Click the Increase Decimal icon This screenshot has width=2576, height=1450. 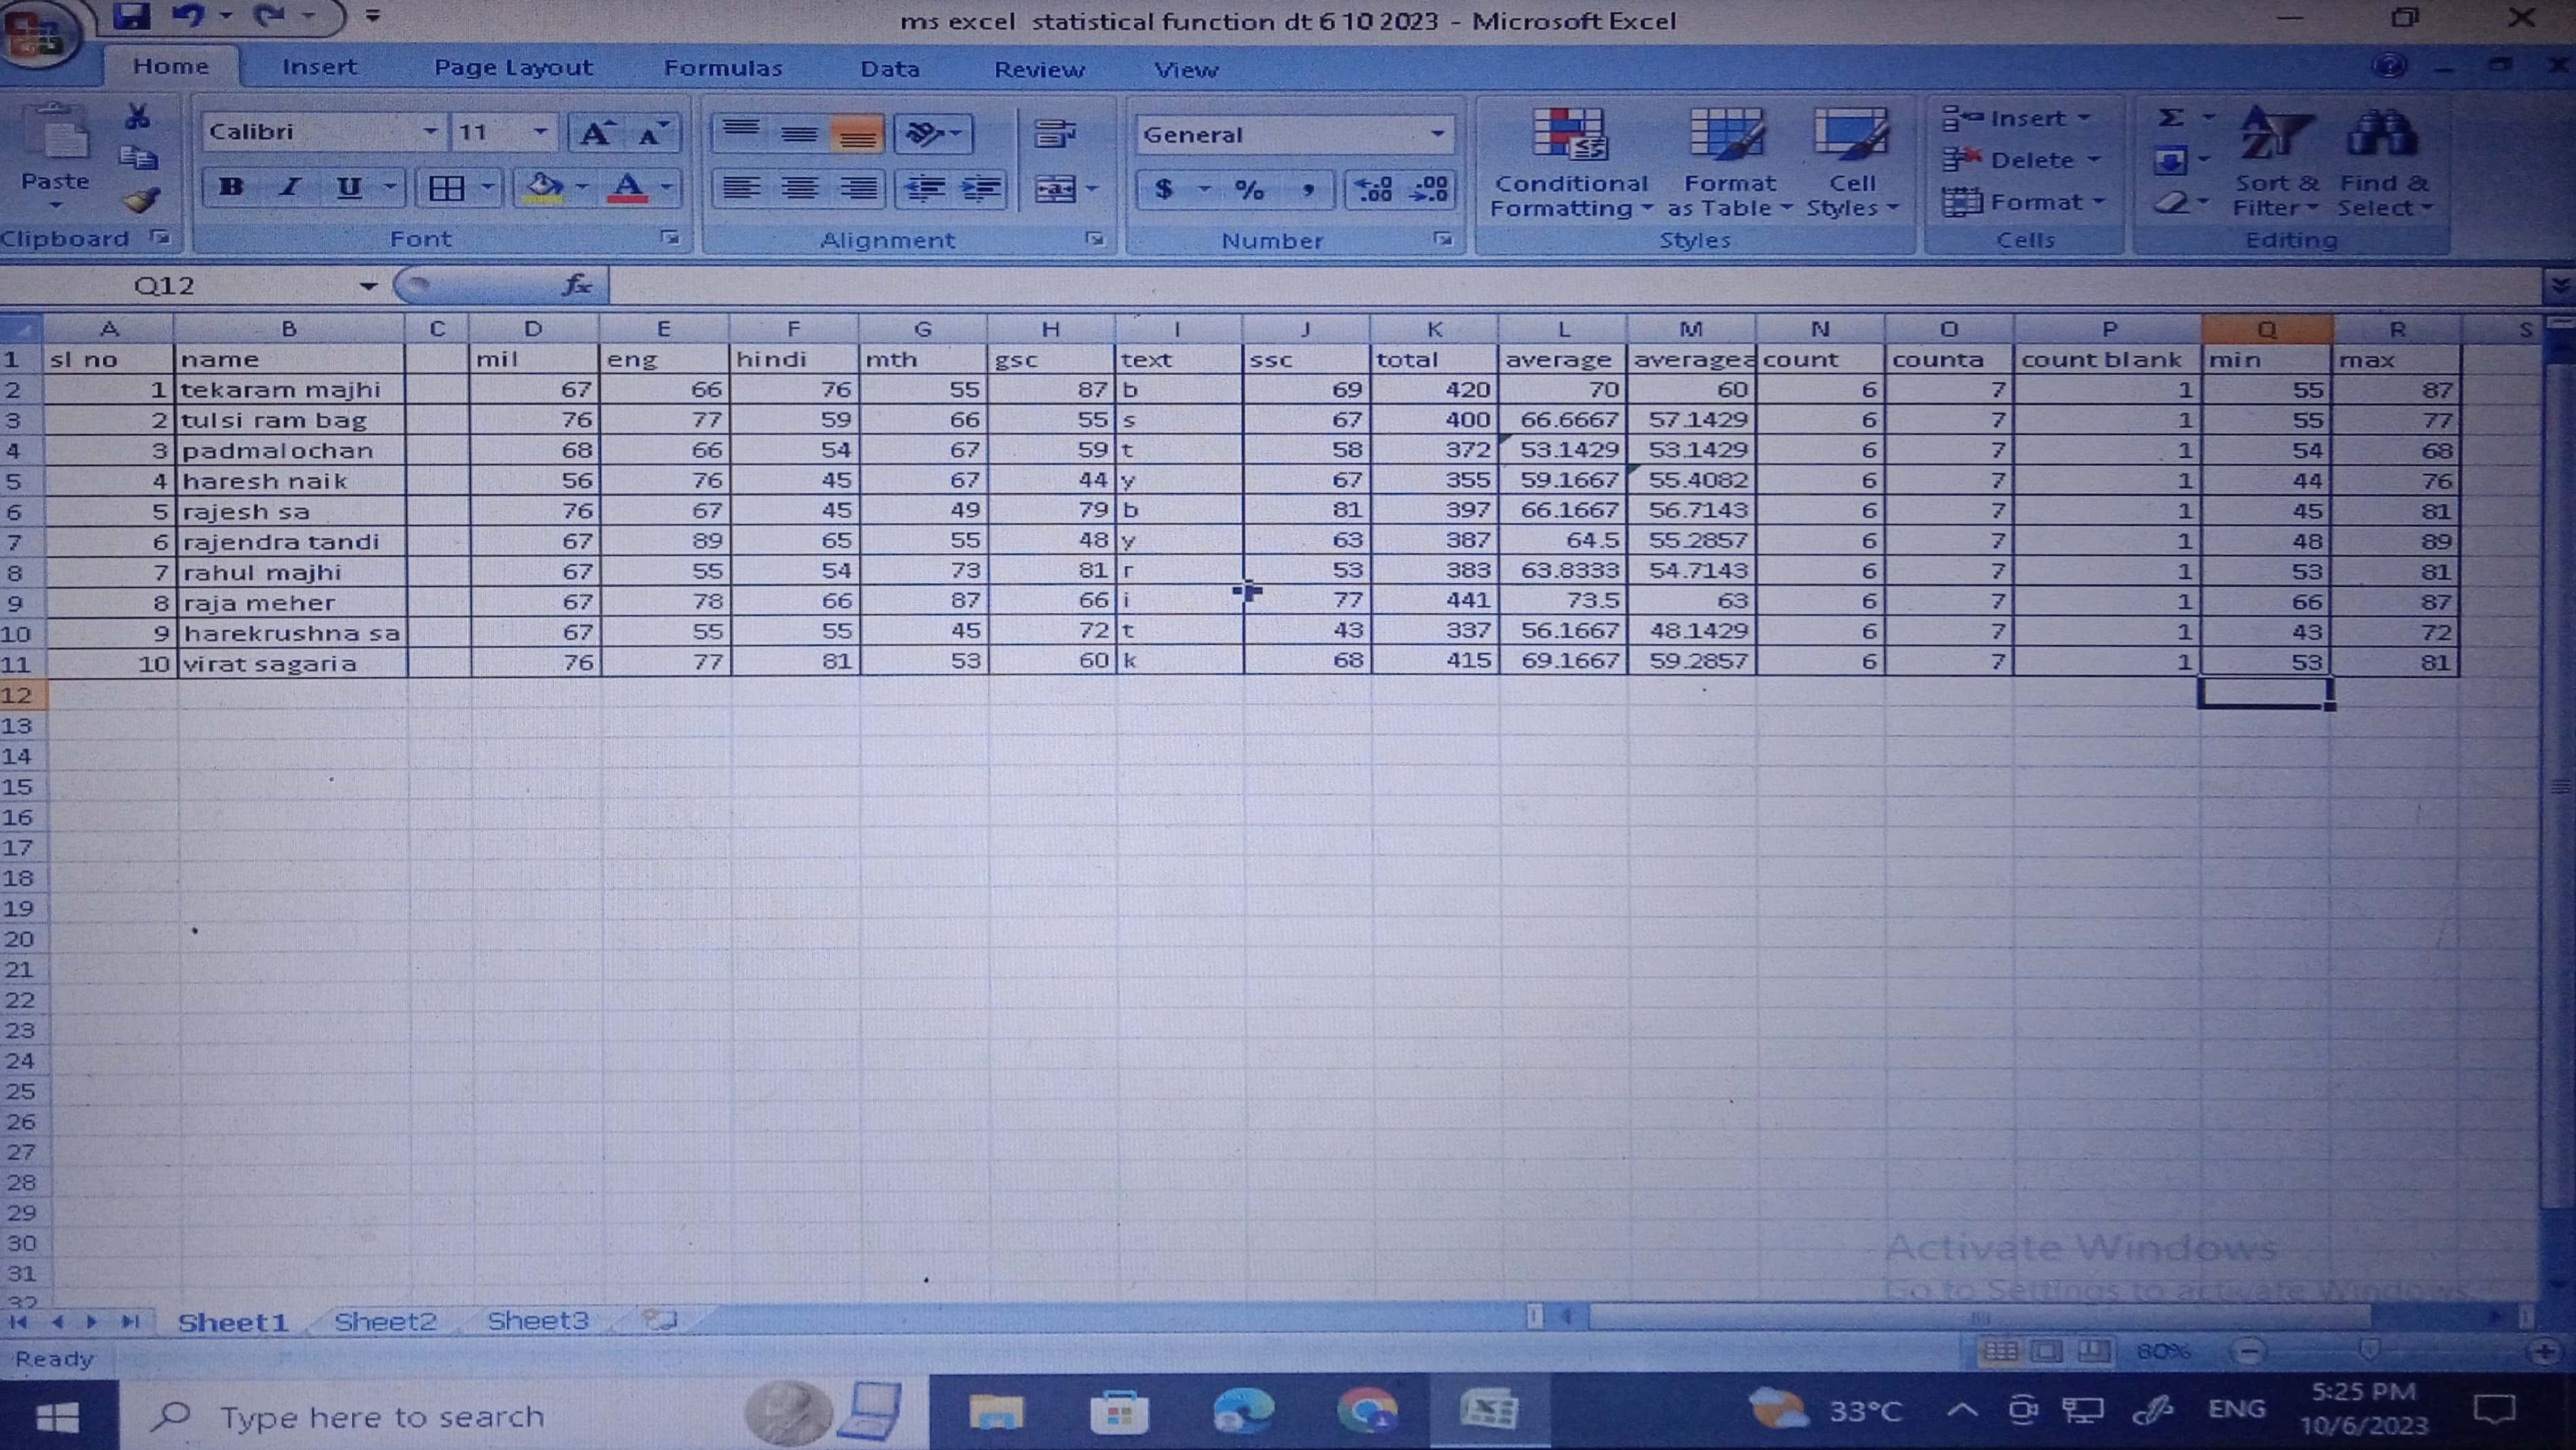tap(1373, 189)
